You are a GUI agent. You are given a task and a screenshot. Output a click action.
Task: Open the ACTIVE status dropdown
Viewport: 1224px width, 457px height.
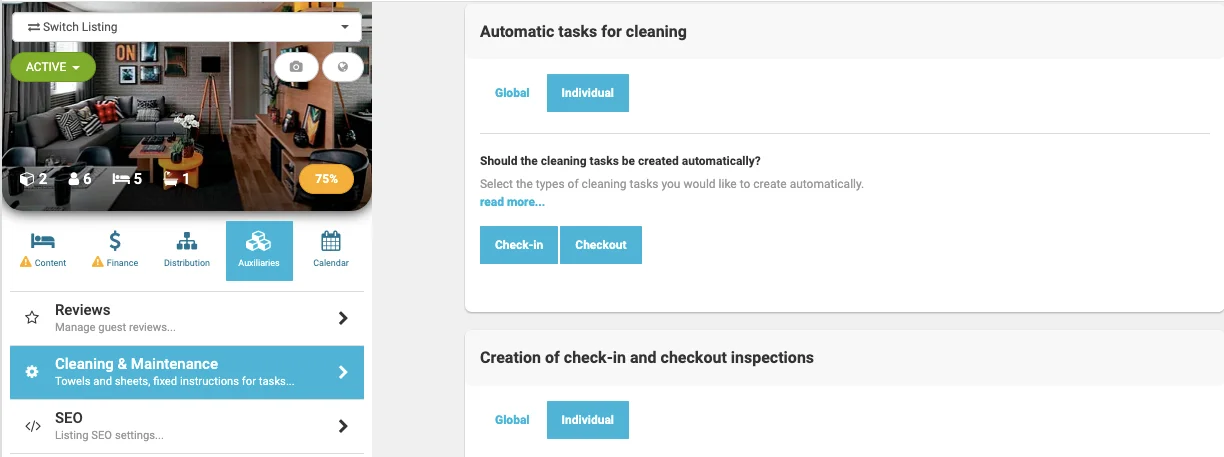53,67
